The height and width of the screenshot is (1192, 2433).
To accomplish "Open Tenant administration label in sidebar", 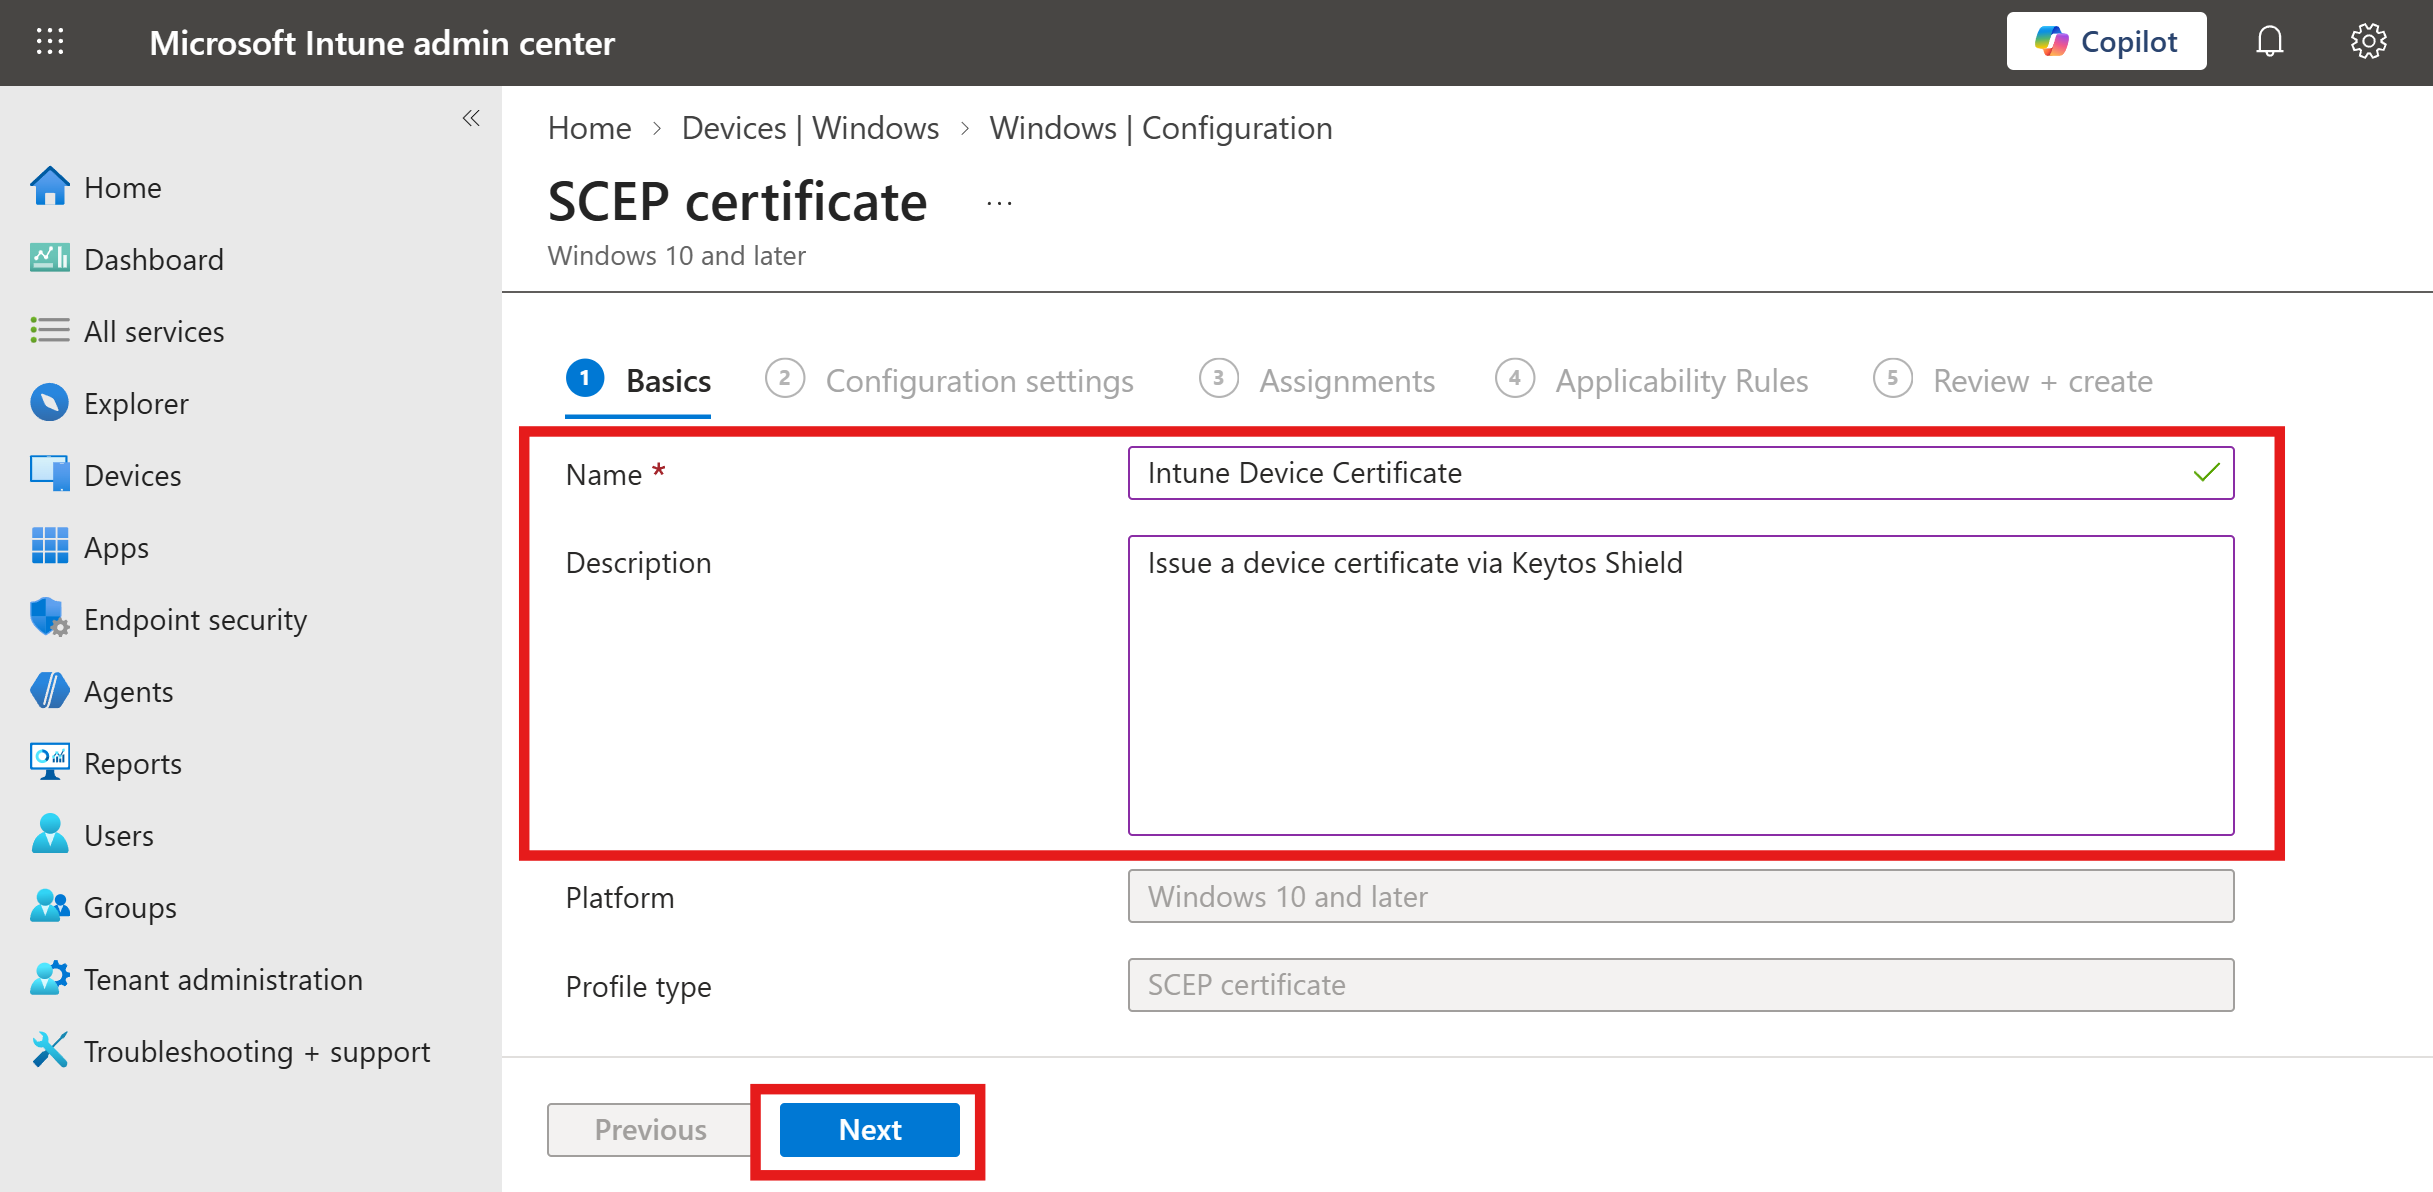I will 223,980.
